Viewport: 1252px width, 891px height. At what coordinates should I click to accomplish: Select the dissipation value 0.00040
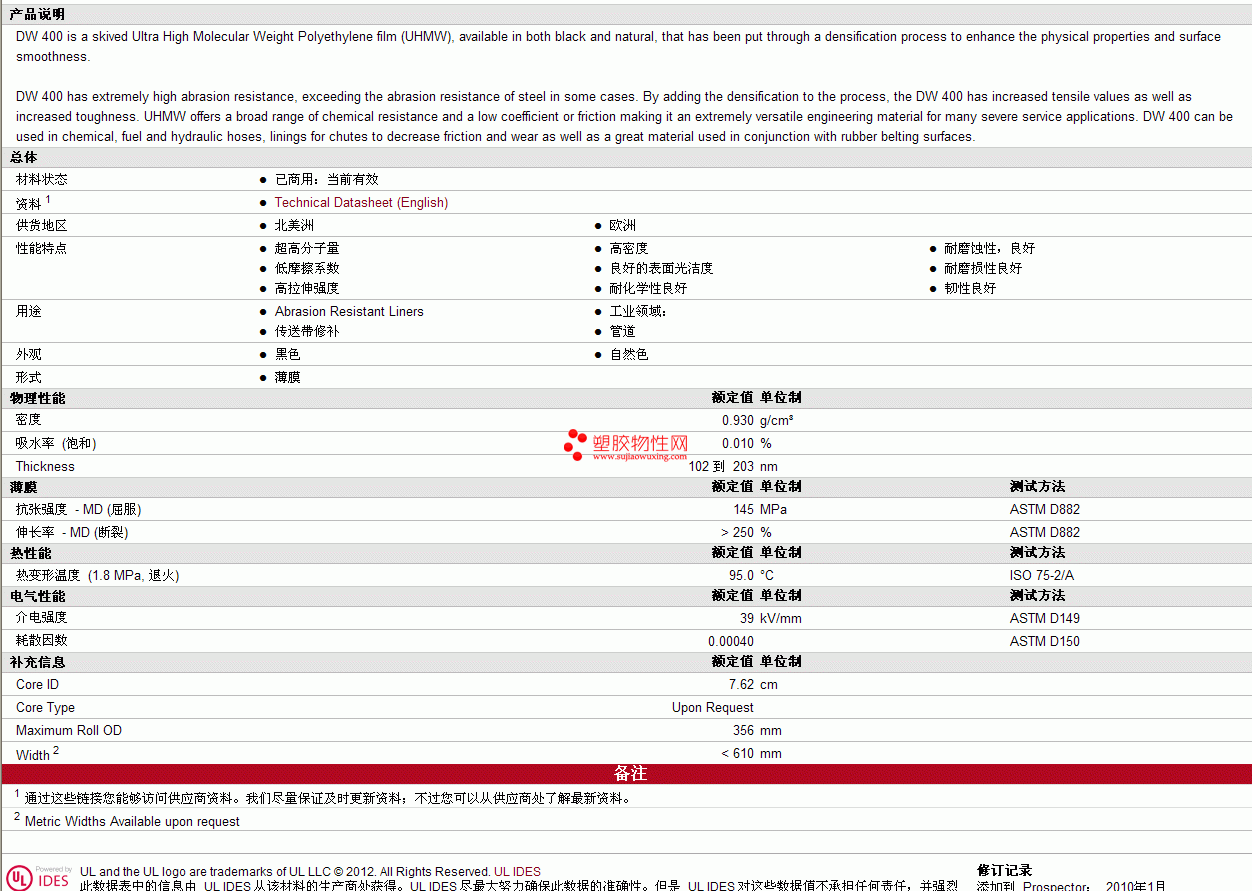tap(731, 641)
